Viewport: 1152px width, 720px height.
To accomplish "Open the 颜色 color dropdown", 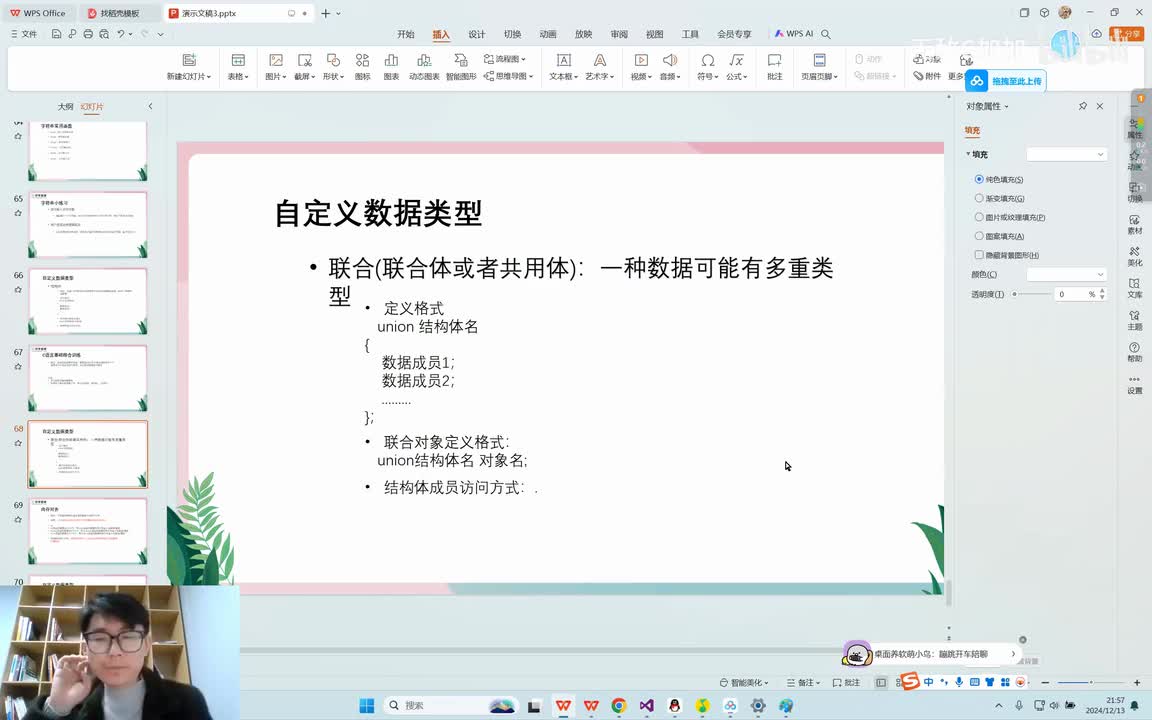I will pos(1066,274).
